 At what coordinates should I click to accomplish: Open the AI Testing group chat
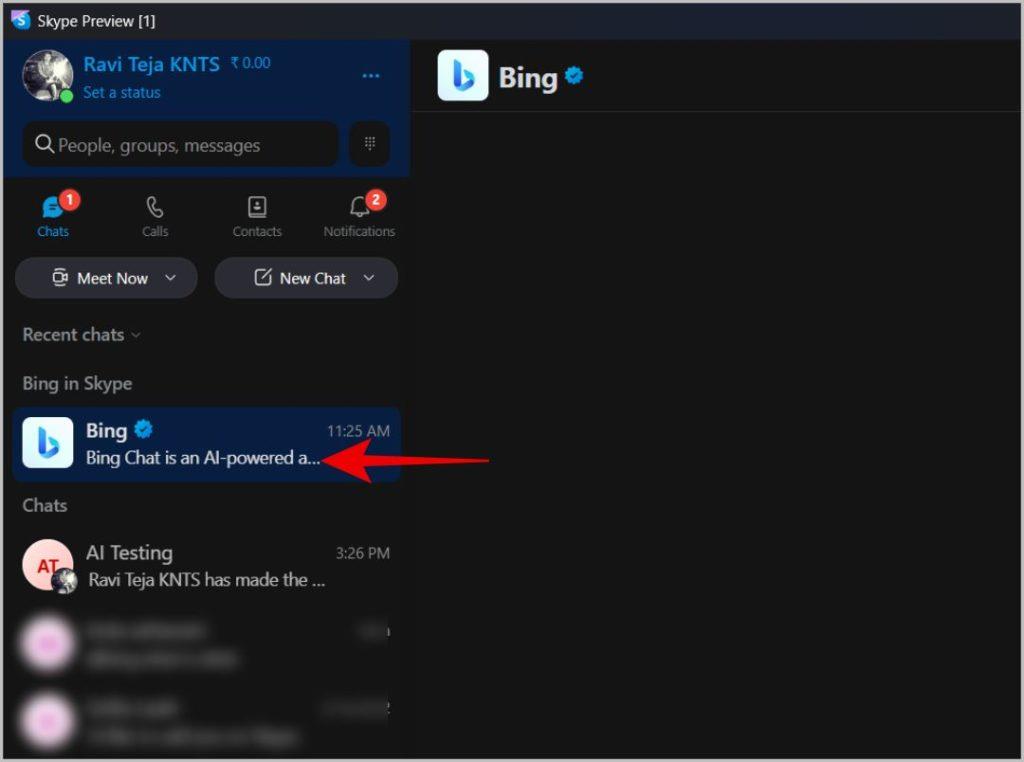tap(206, 565)
